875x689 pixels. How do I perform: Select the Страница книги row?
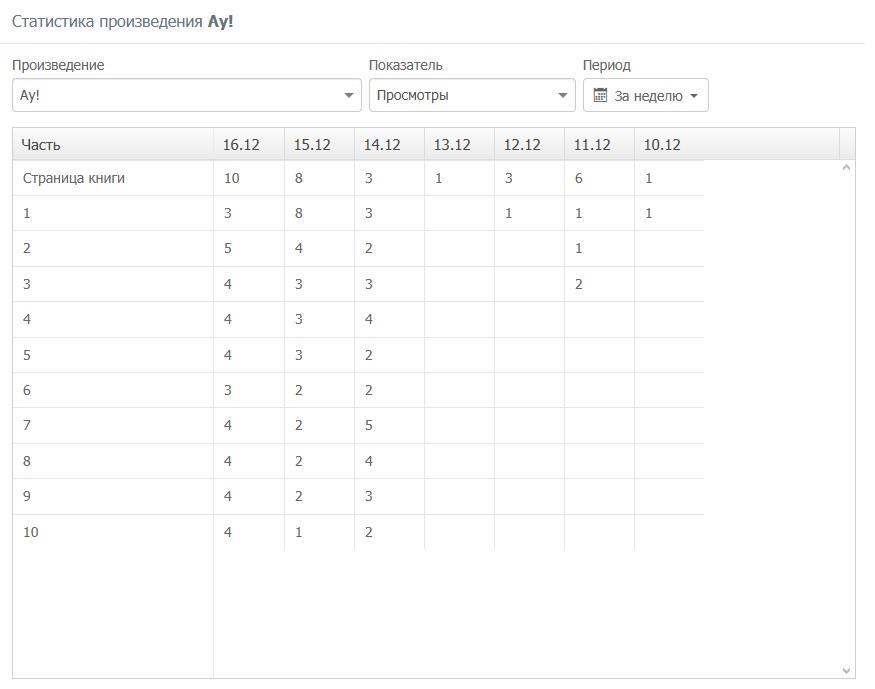coord(74,178)
